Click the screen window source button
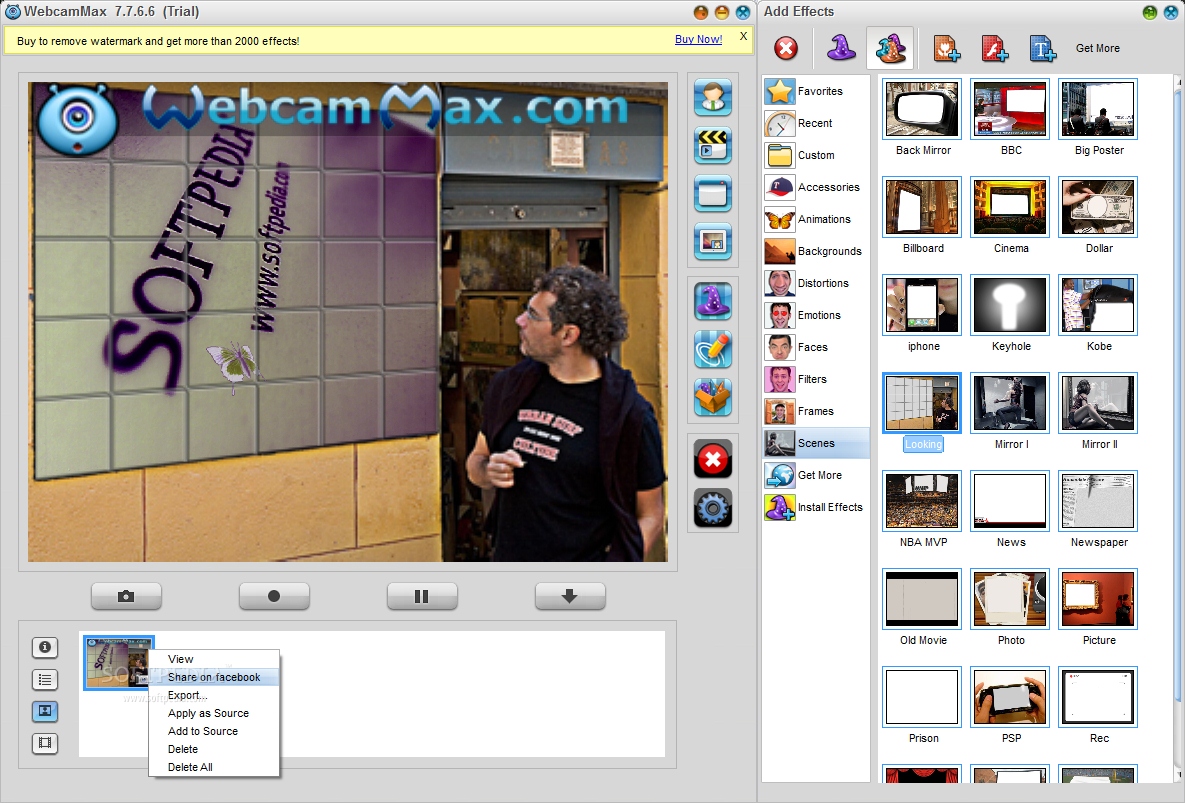Viewport: 1185px width, 803px height. click(x=713, y=194)
